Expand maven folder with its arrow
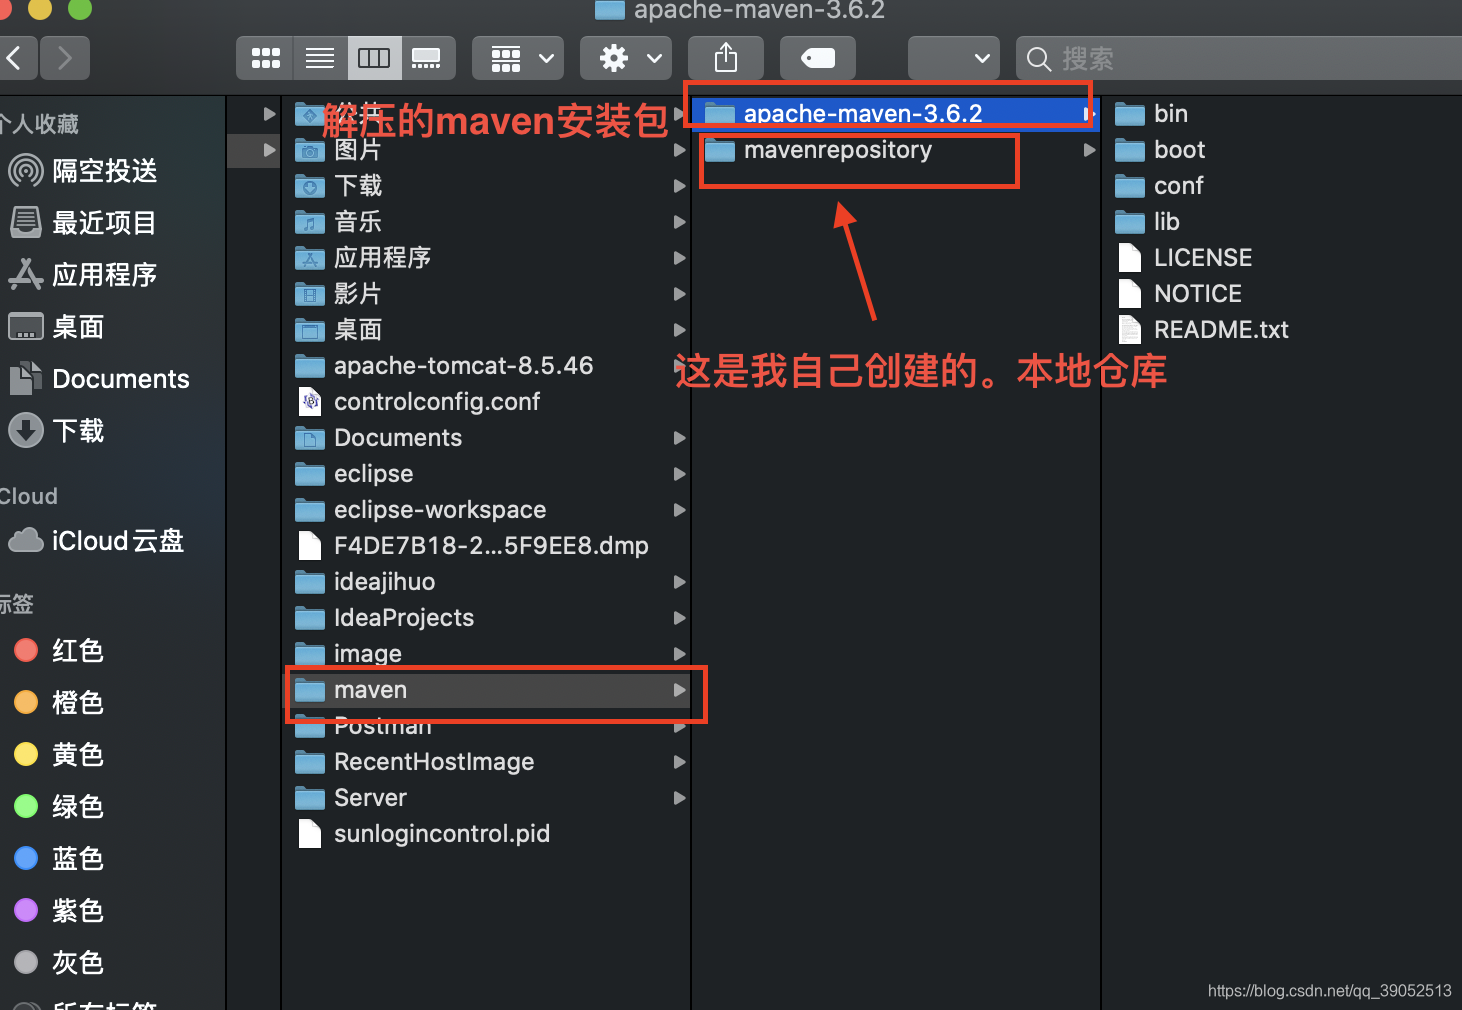This screenshot has width=1462, height=1010. pyautogui.click(x=679, y=690)
